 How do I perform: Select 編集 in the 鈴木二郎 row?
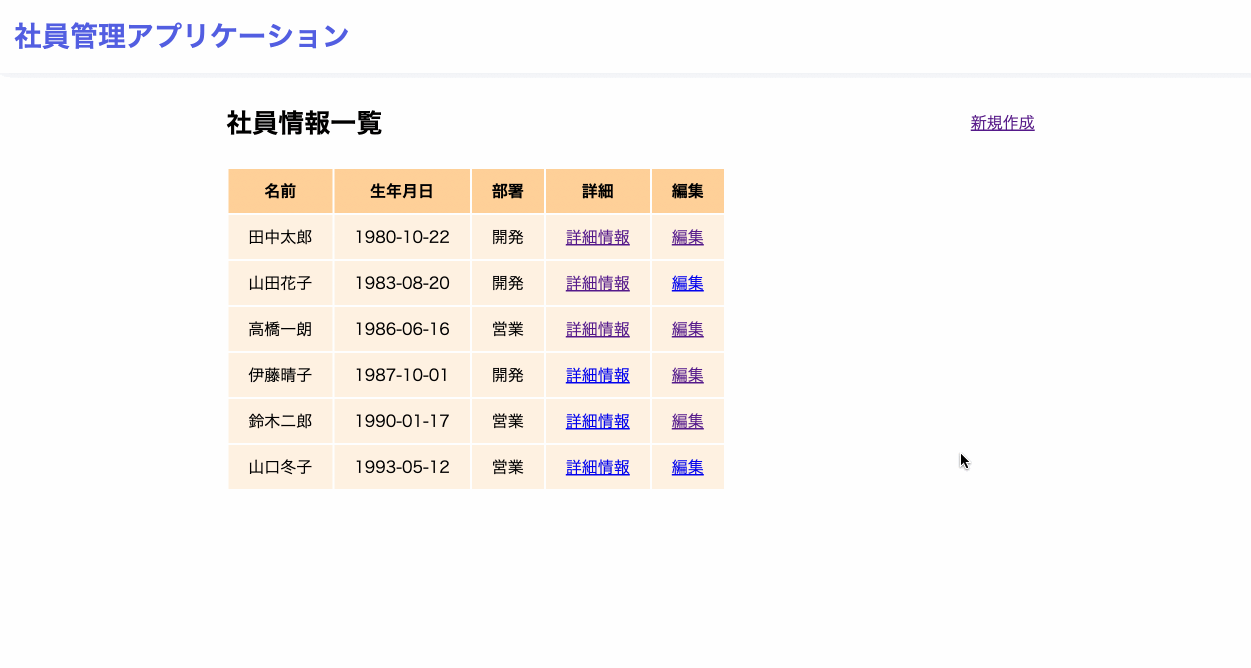(687, 421)
